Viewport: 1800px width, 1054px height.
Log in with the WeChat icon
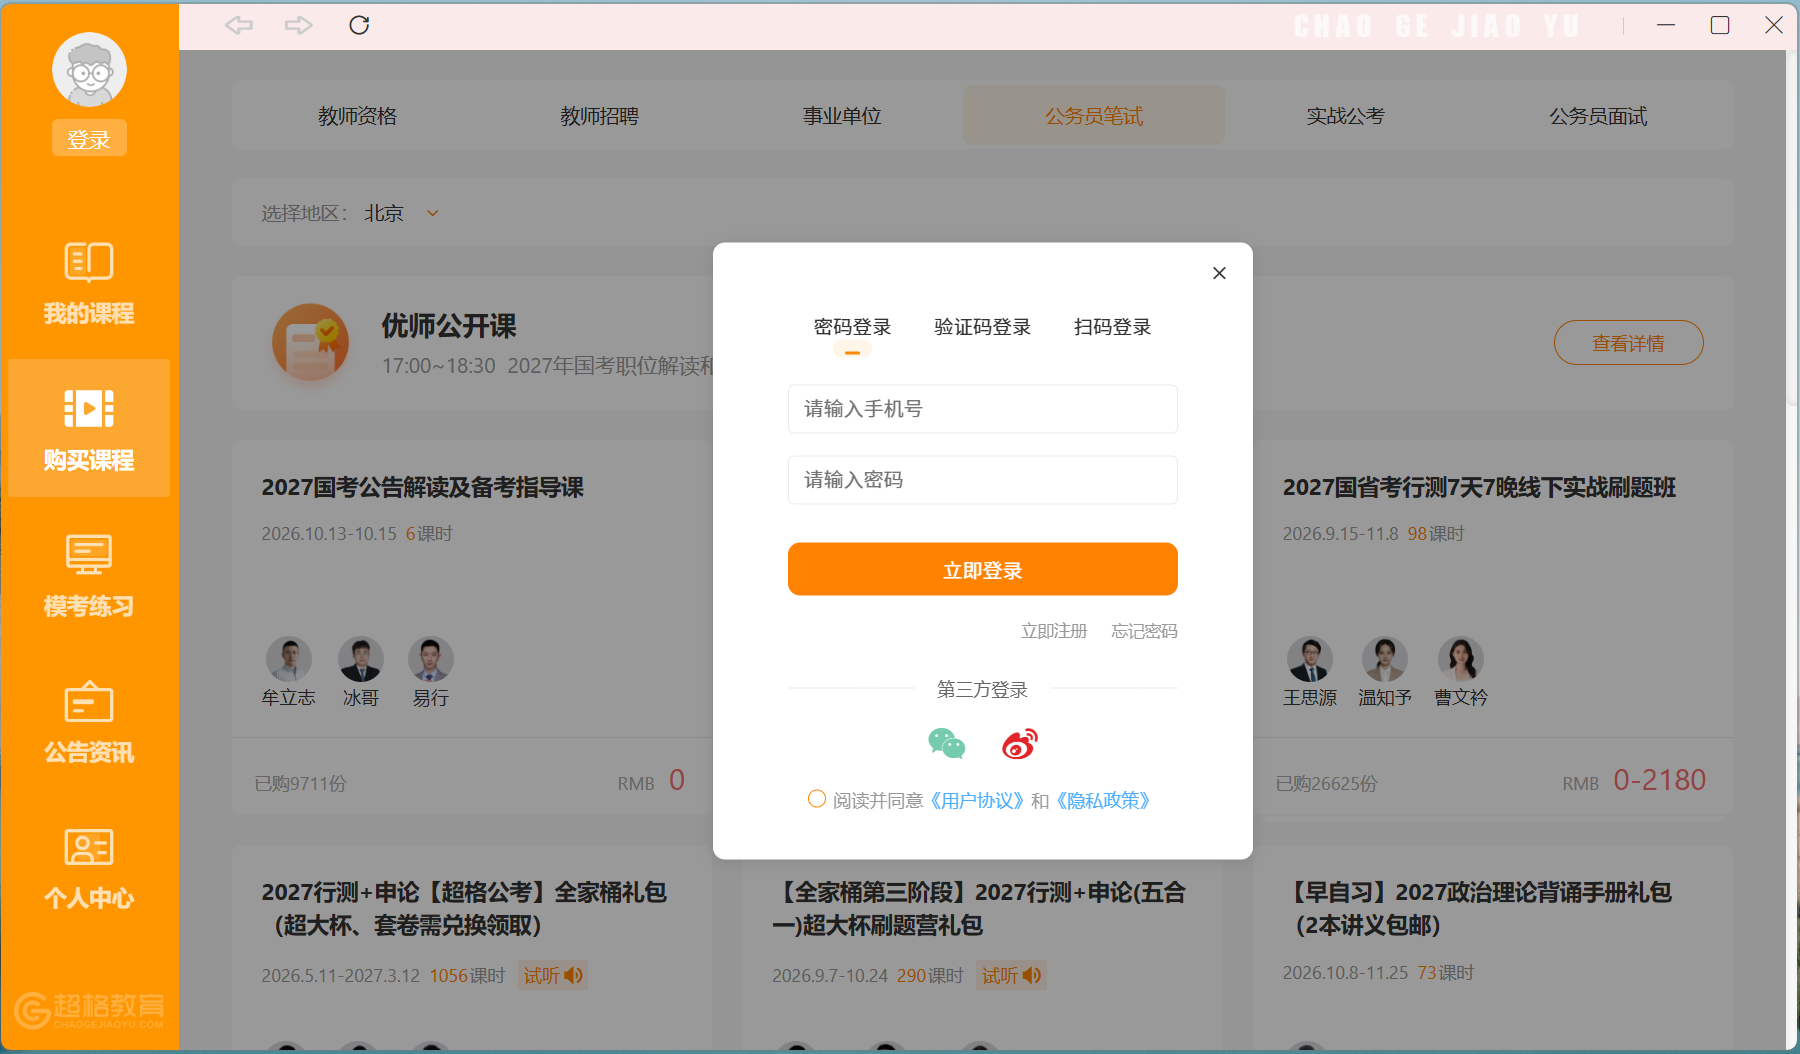(x=946, y=743)
